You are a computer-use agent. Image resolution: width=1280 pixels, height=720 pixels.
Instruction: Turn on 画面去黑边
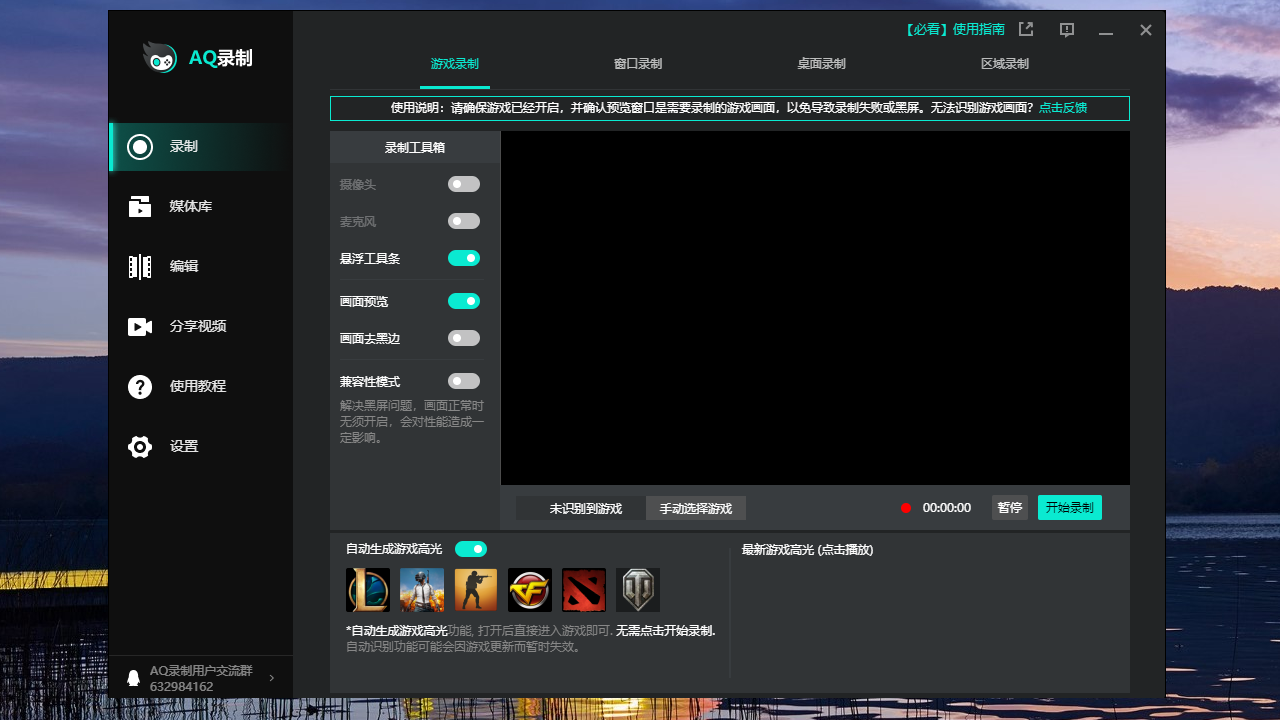coord(463,338)
